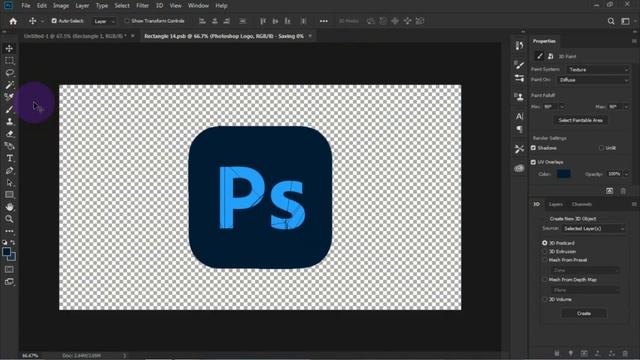The height and width of the screenshot is (360, 640).
Task: Click the trash icon in 3D panel
Action: [x=625, y=353]
